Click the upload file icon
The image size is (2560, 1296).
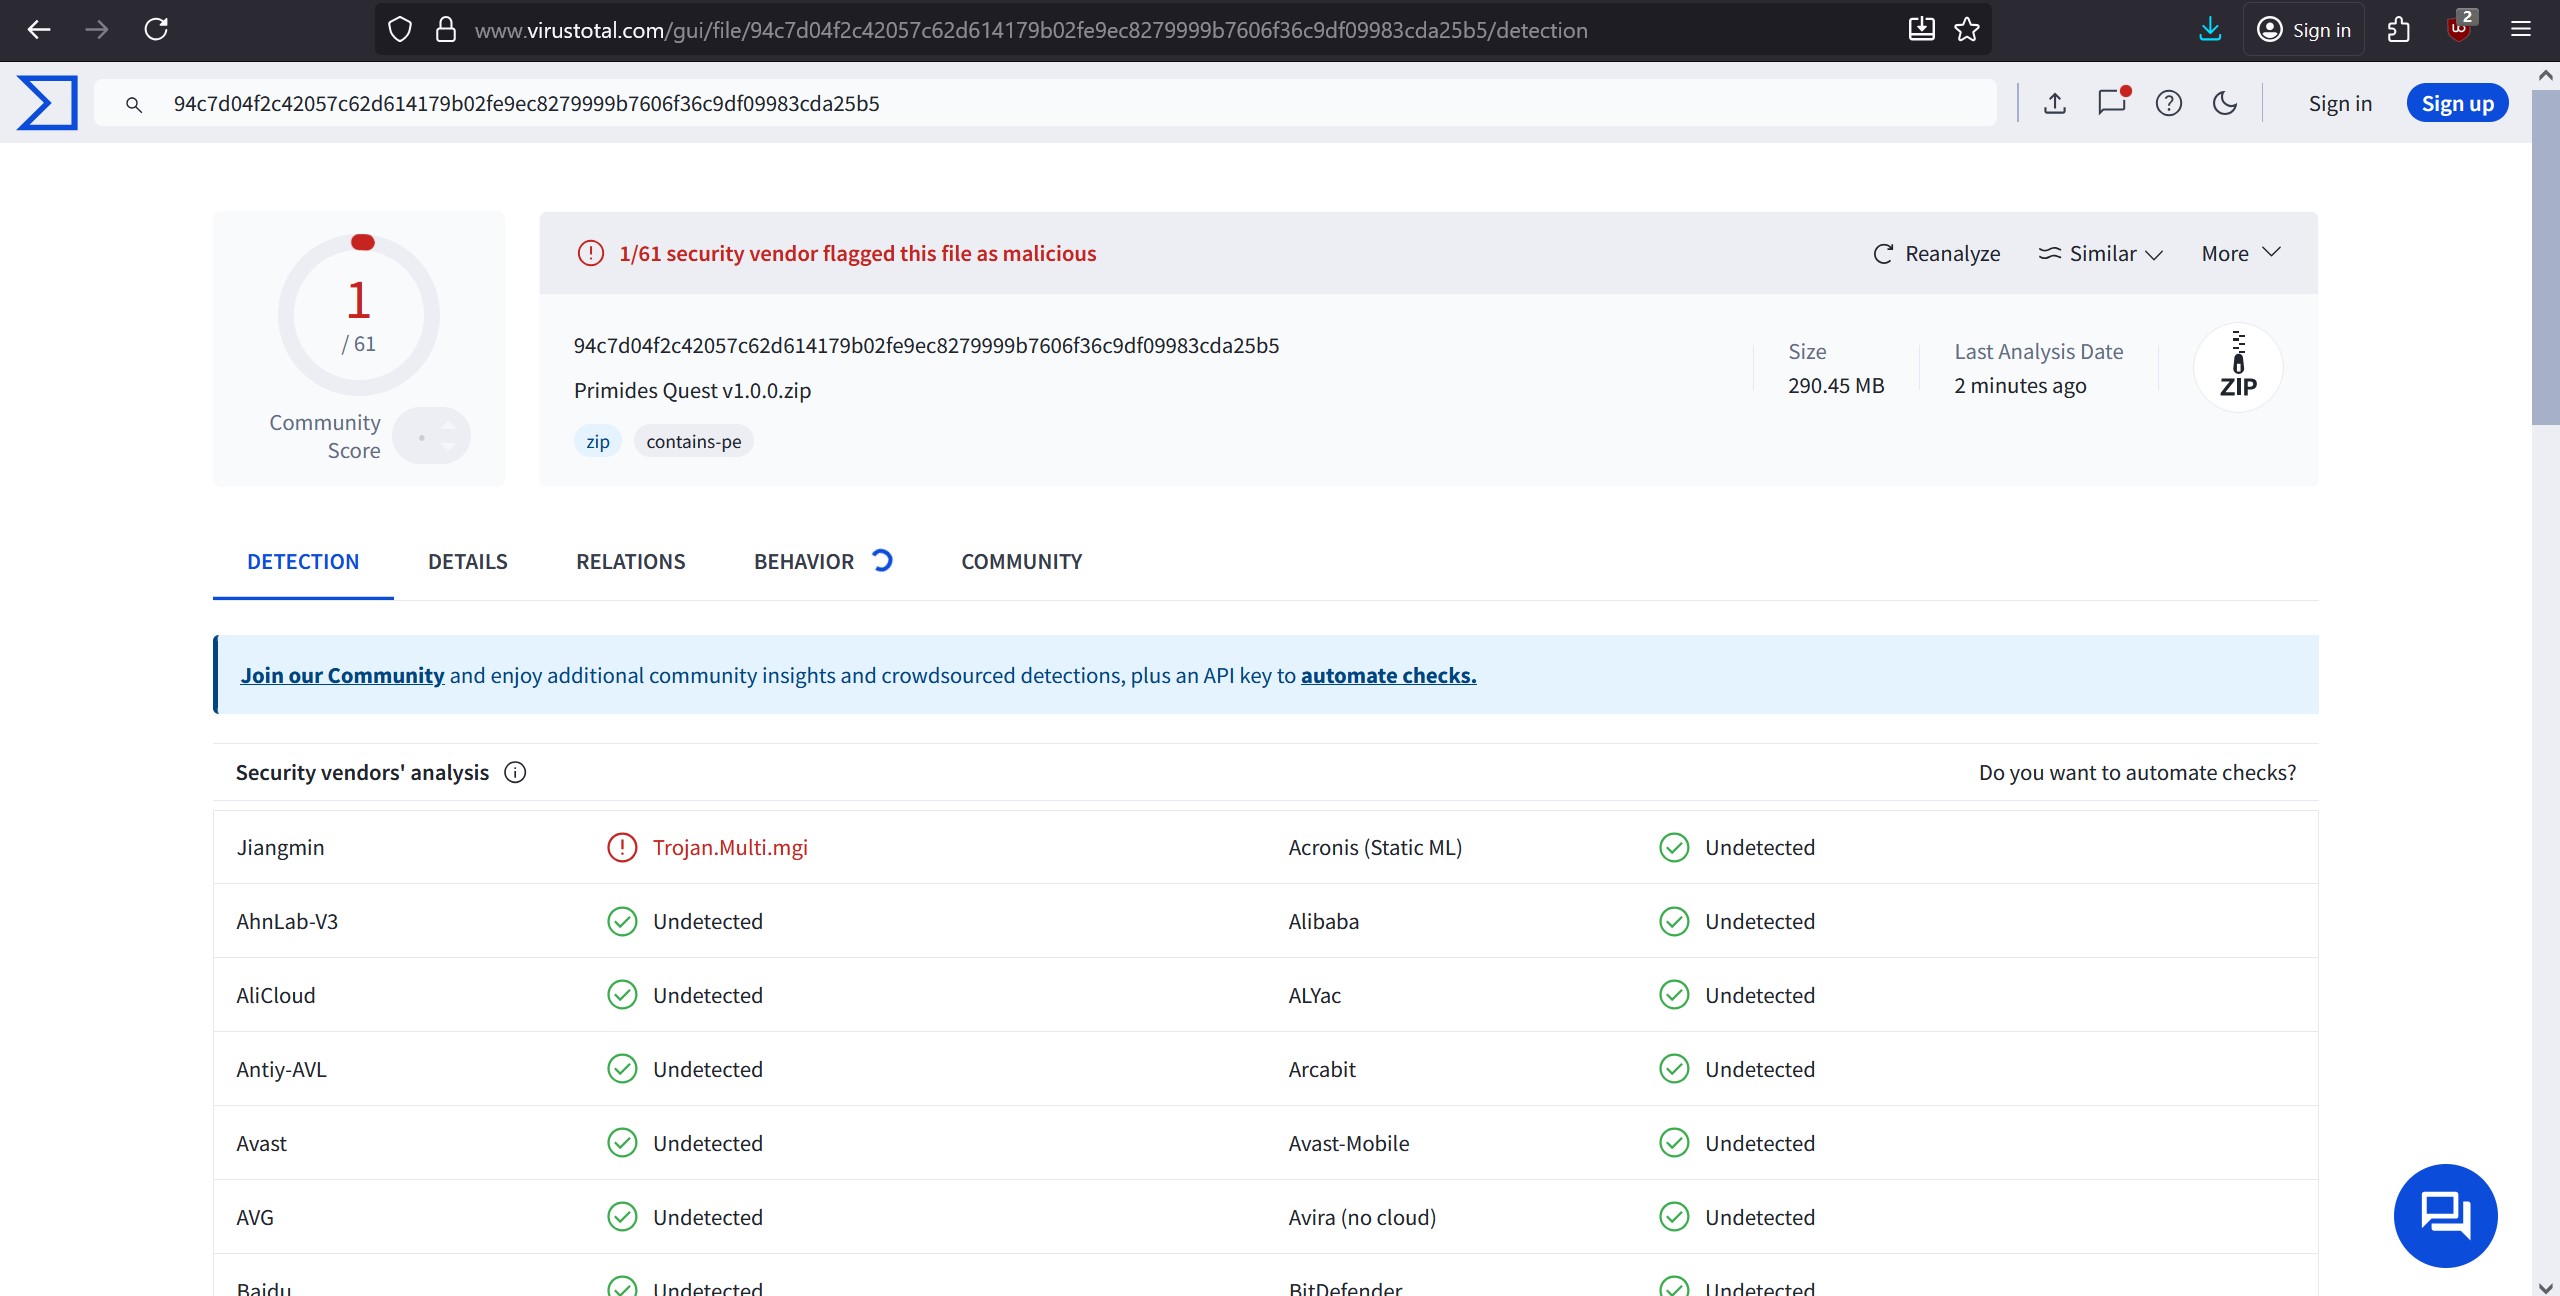pos(2055,103)
